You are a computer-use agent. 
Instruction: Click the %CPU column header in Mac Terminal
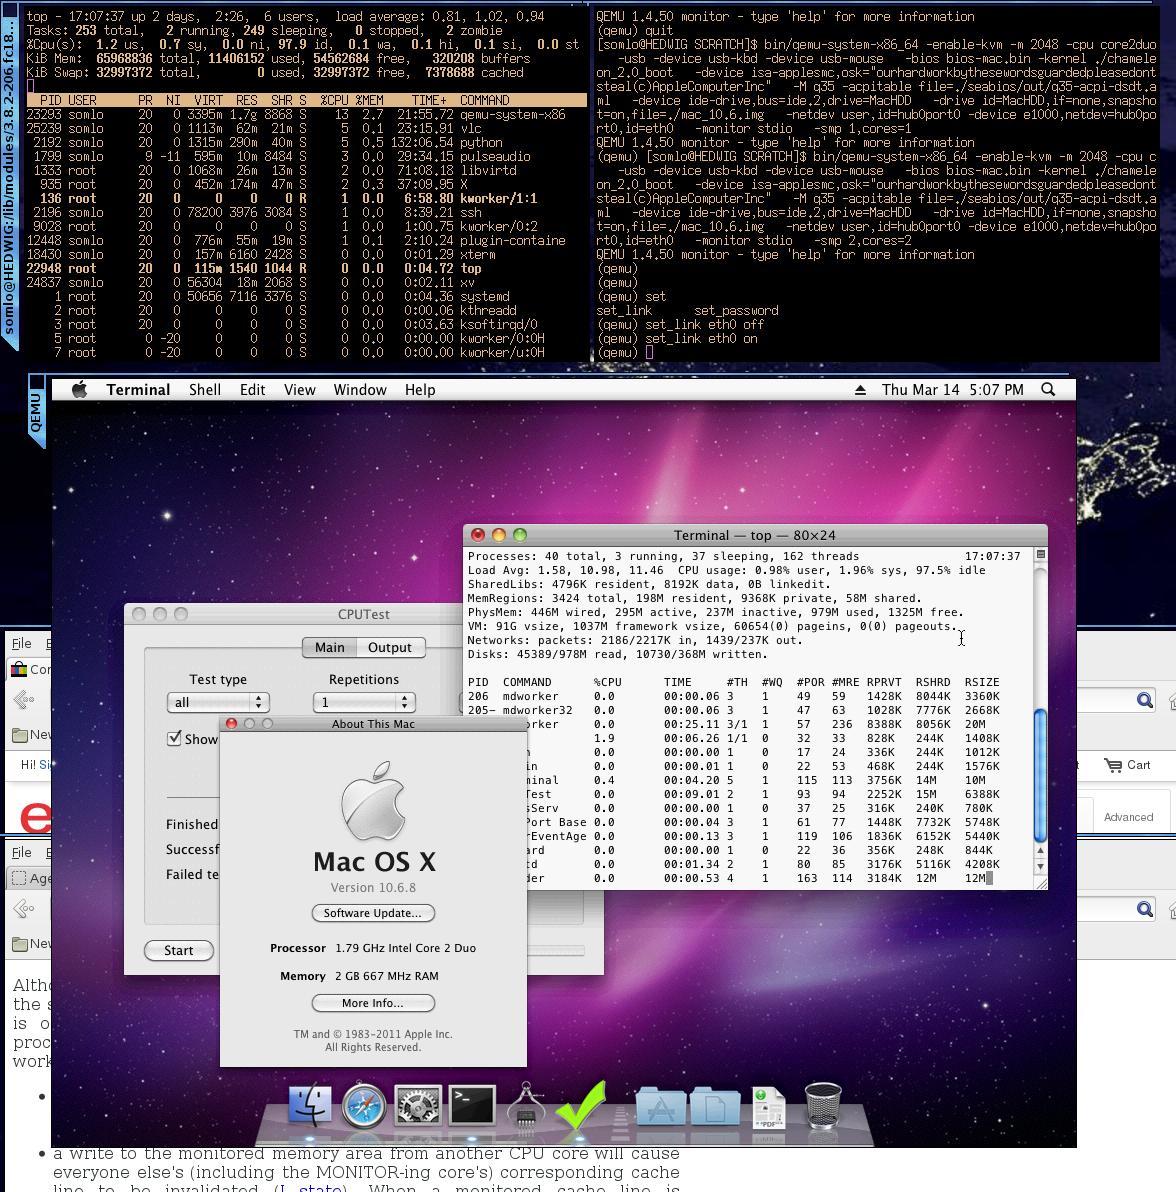coord(607,683)
